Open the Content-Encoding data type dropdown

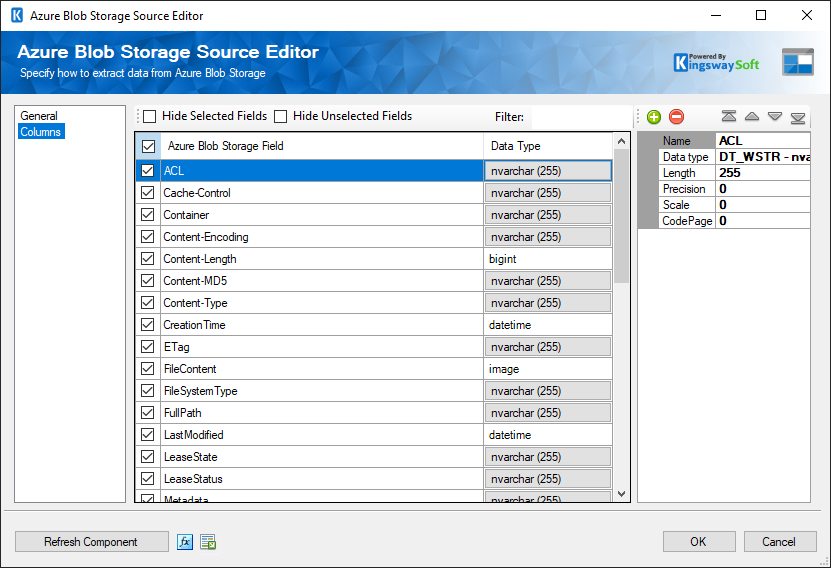click(548, 237)
